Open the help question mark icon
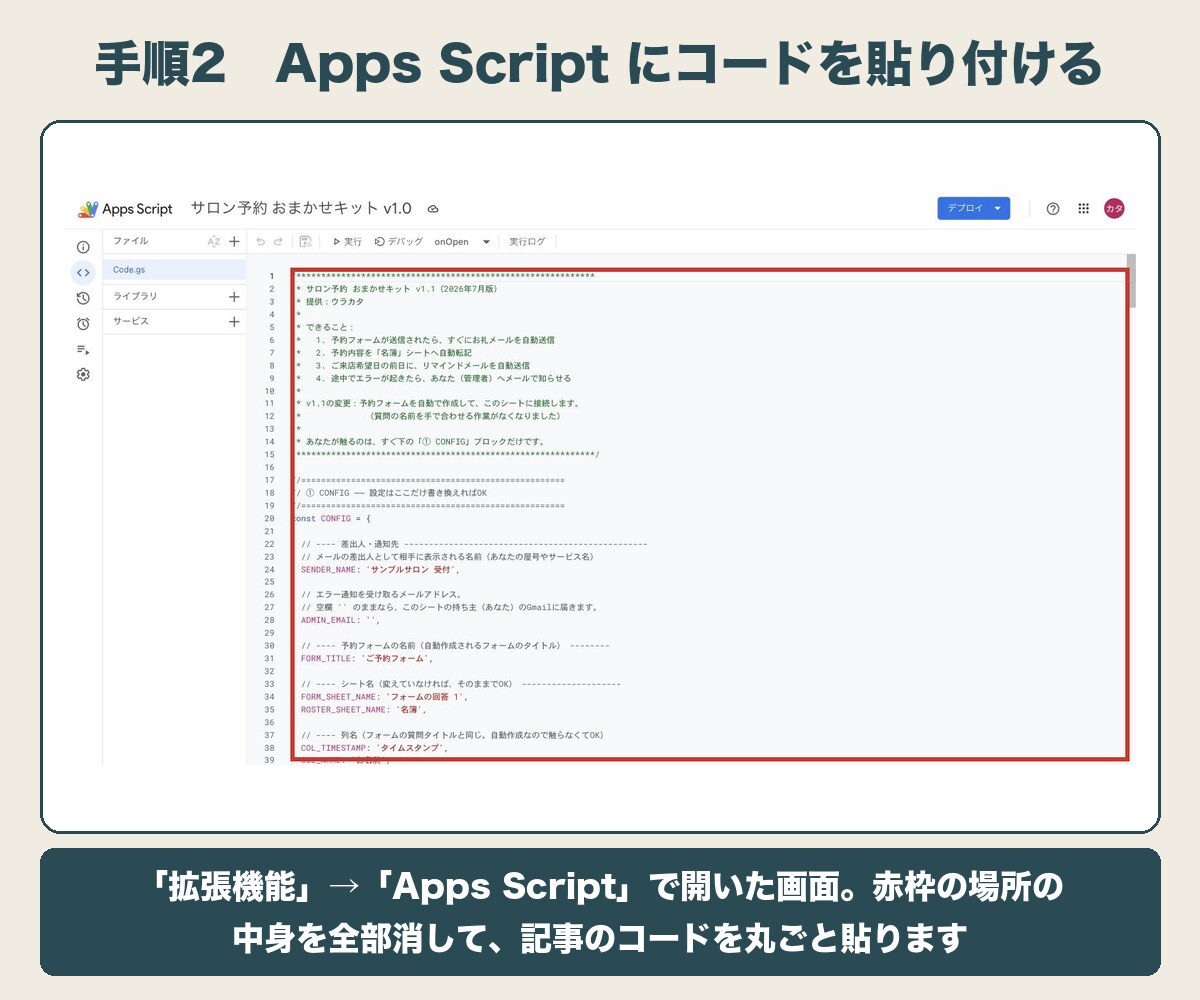This screenshot has width=1200, height=1000. [x=1053, y=208]
